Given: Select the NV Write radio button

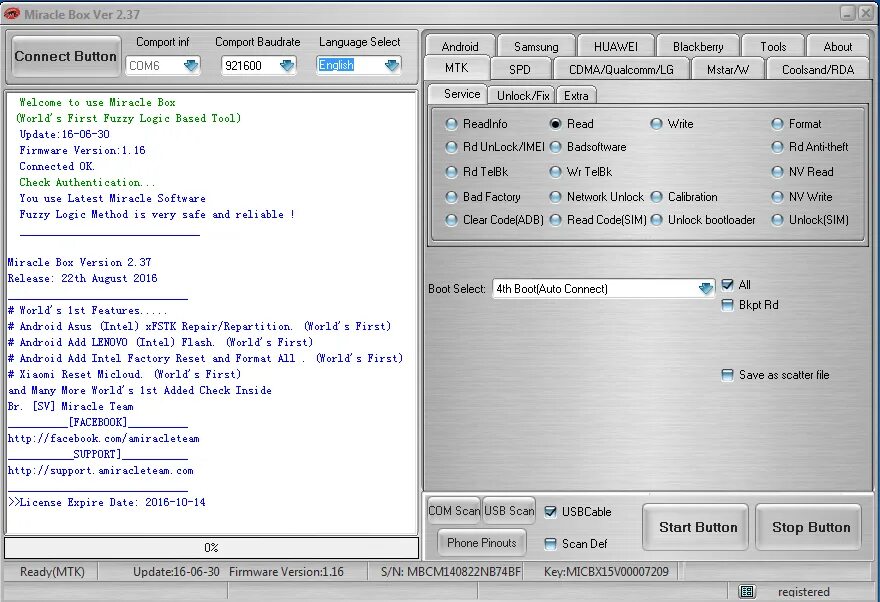Looking at the screenshot, I should pyautogui.click(x=802, y=197).
